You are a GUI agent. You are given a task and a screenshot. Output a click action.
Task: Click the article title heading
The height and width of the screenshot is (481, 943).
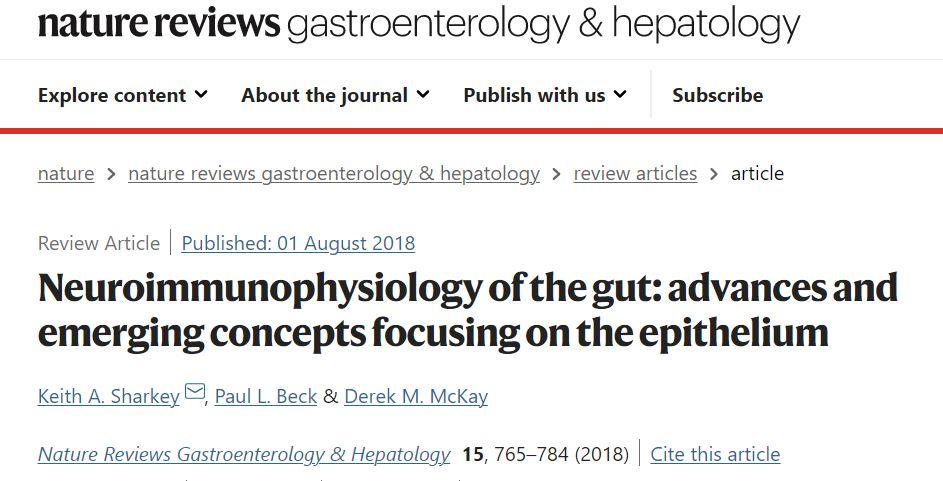click(467, 310)
